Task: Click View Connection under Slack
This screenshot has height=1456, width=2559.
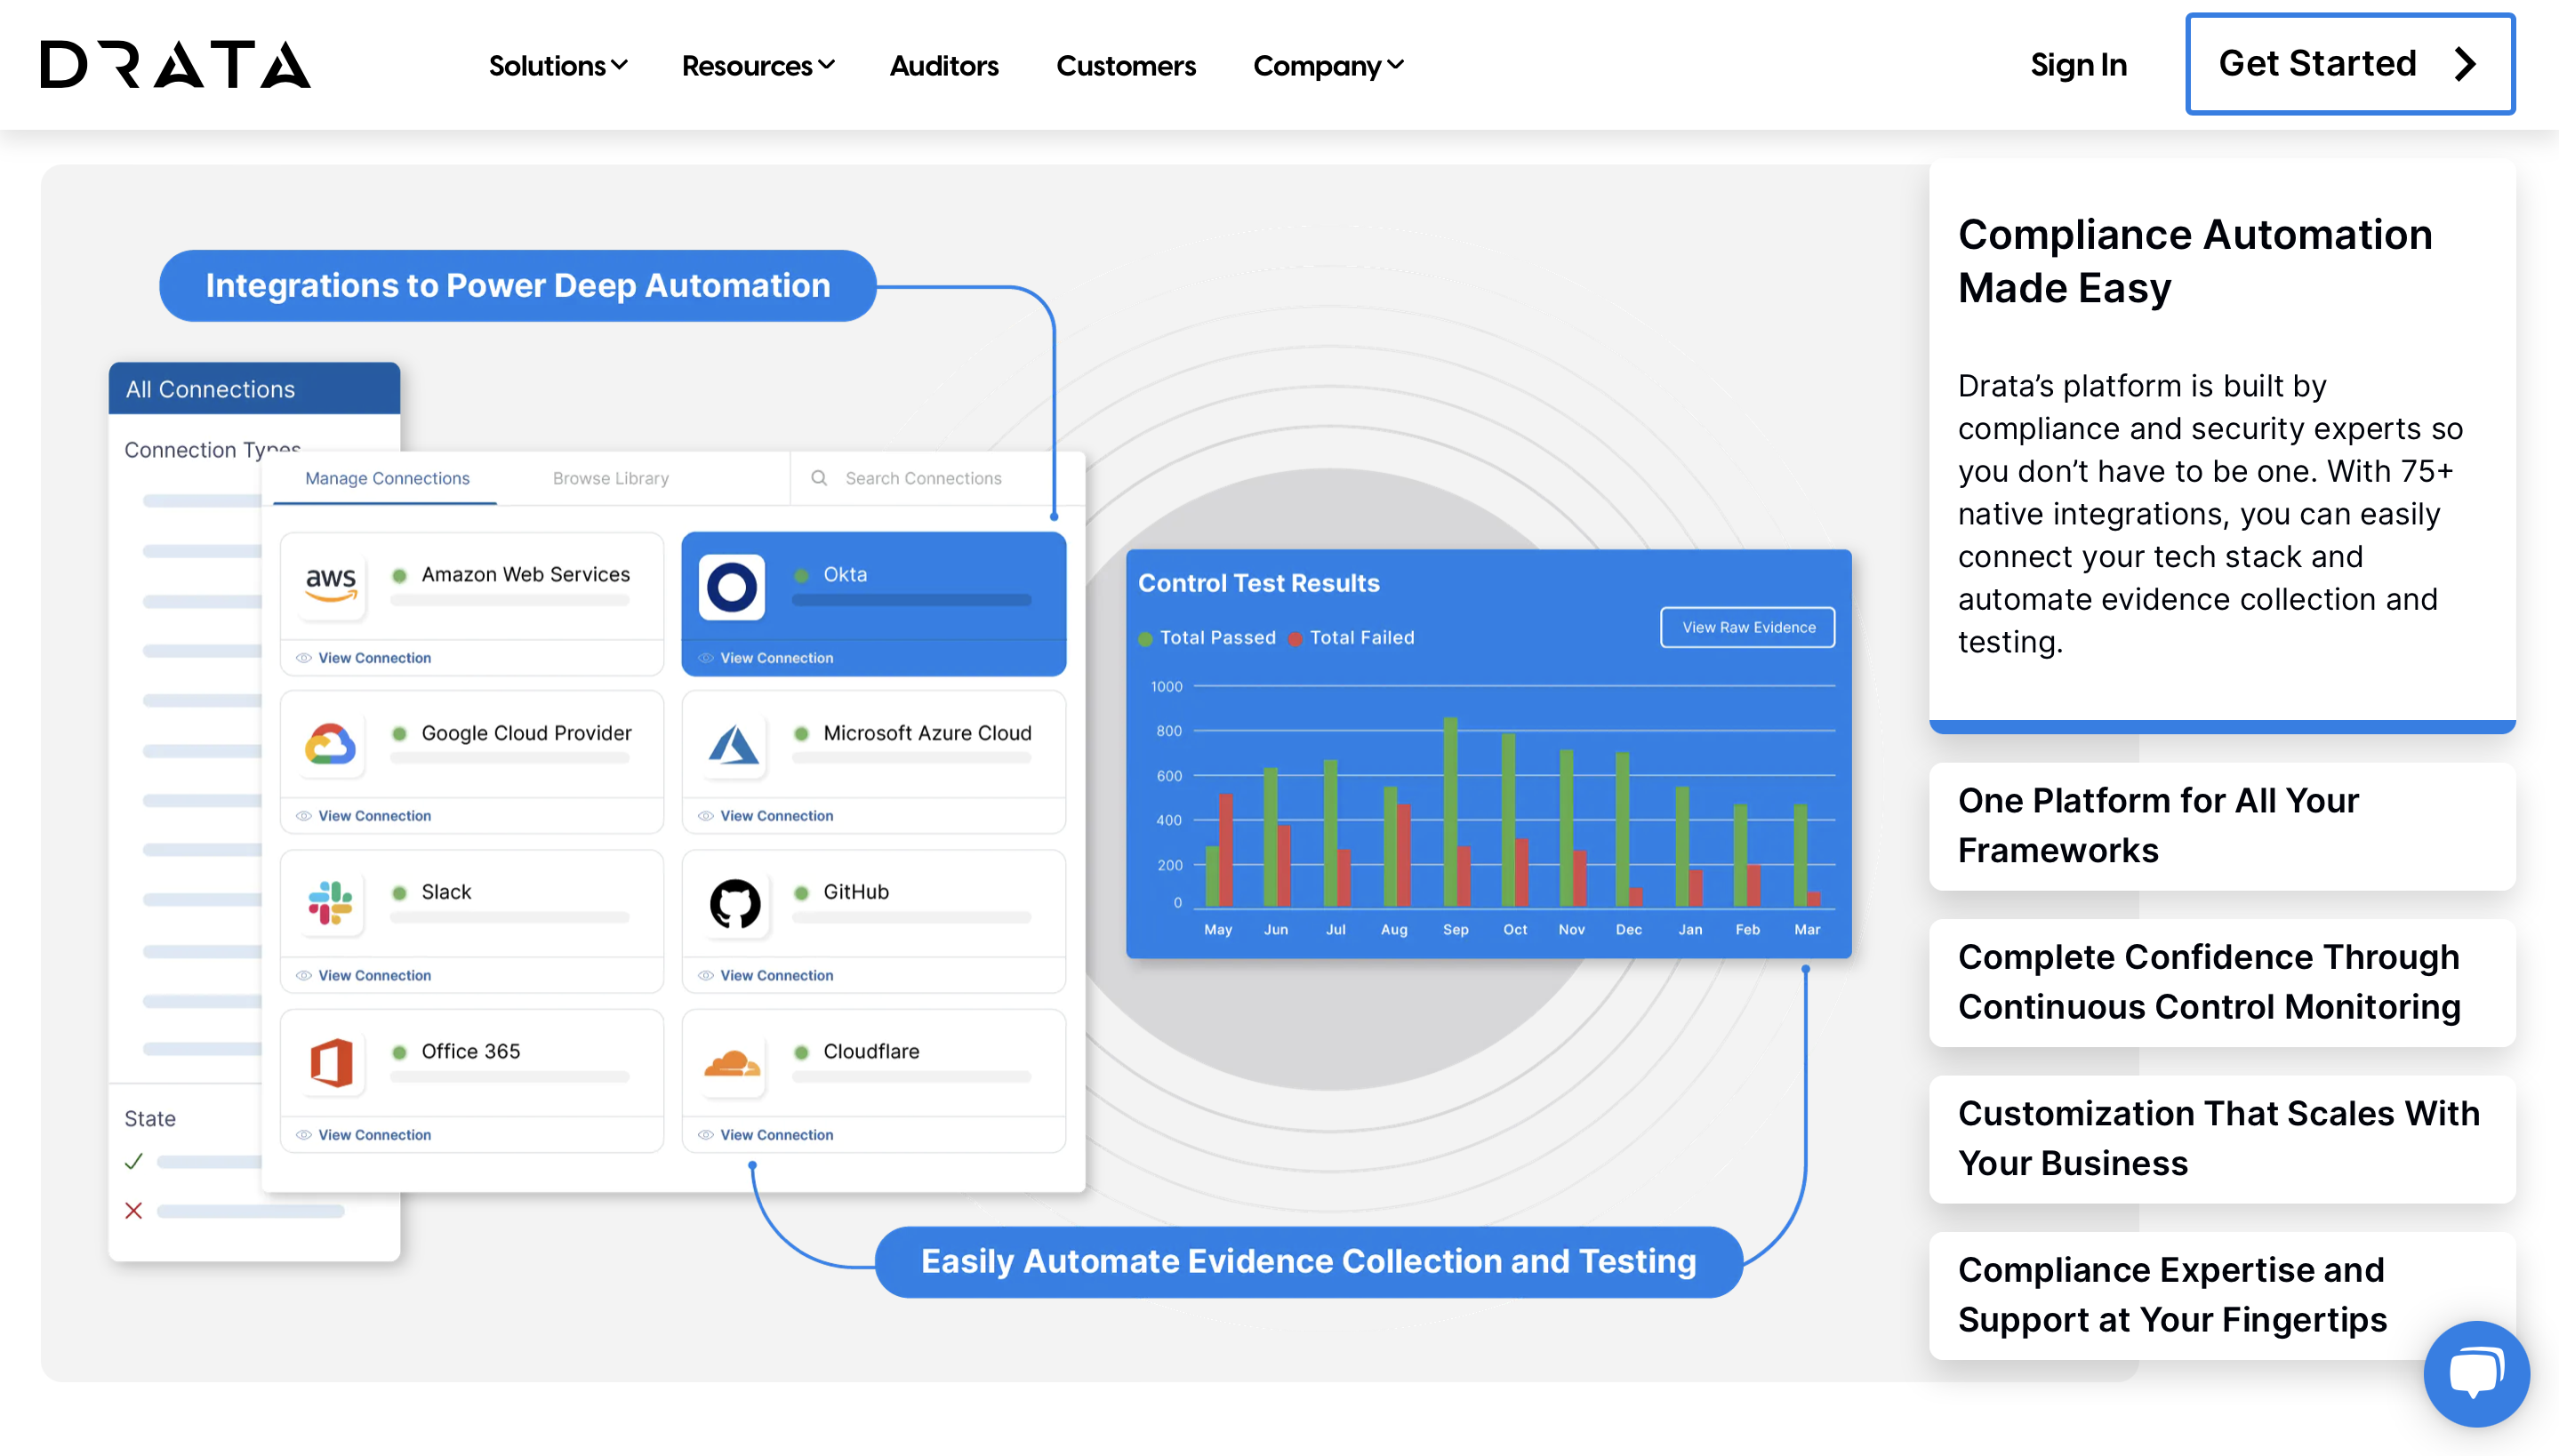Action: [x=375, y=975]
